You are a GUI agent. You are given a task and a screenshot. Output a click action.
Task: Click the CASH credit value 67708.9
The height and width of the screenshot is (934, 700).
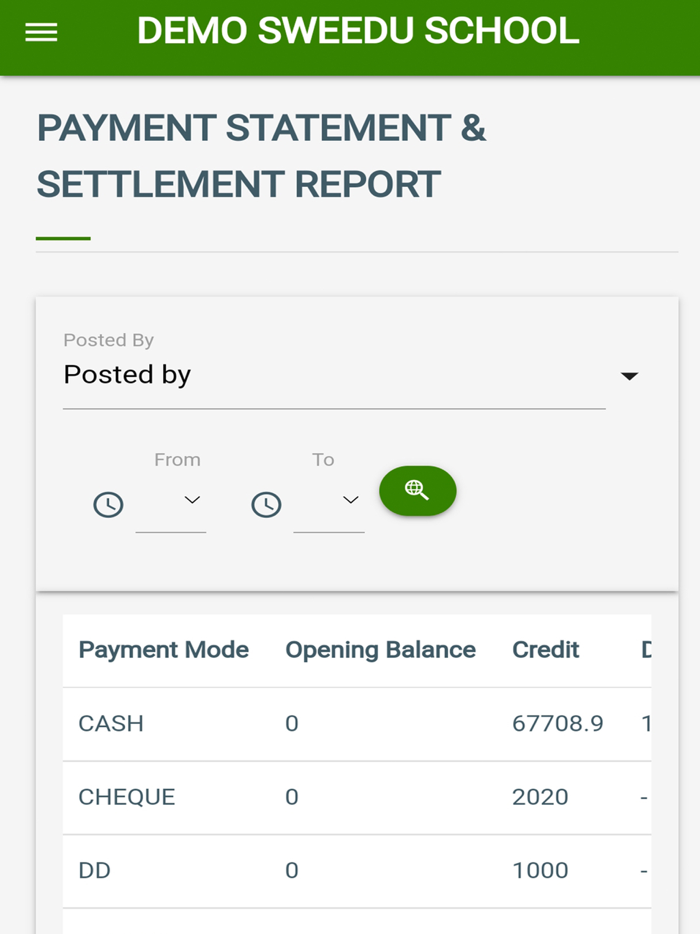[x=557, y=723]
